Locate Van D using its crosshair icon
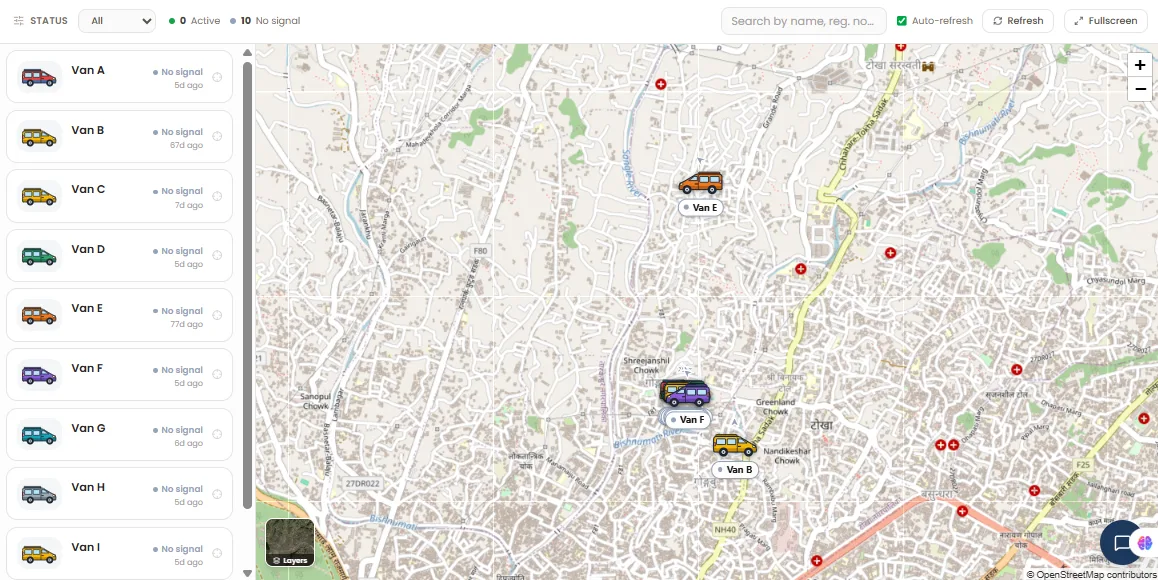 (x=217, y=256)
